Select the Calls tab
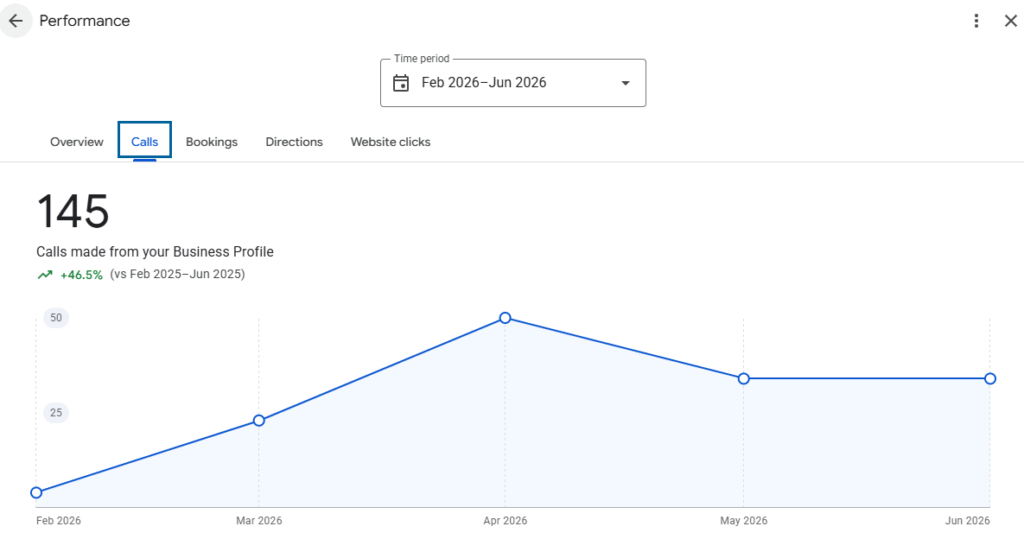This screenshot has height=539, width=1024. click(144, 141)
